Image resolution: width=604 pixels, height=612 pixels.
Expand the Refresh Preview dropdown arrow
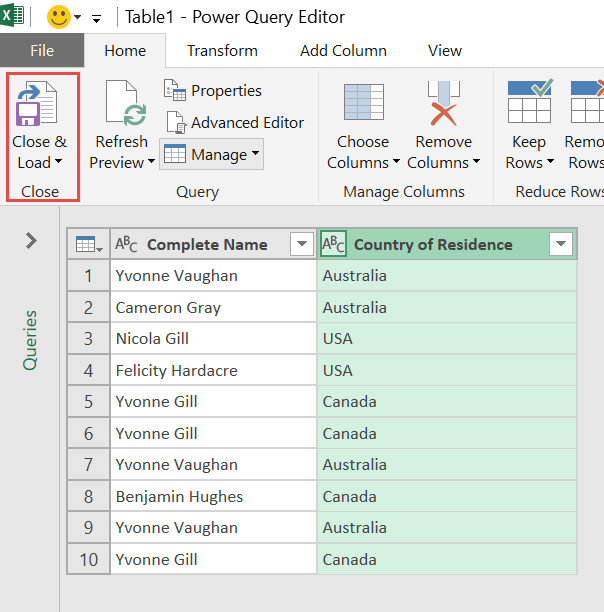tap(151, 161)
